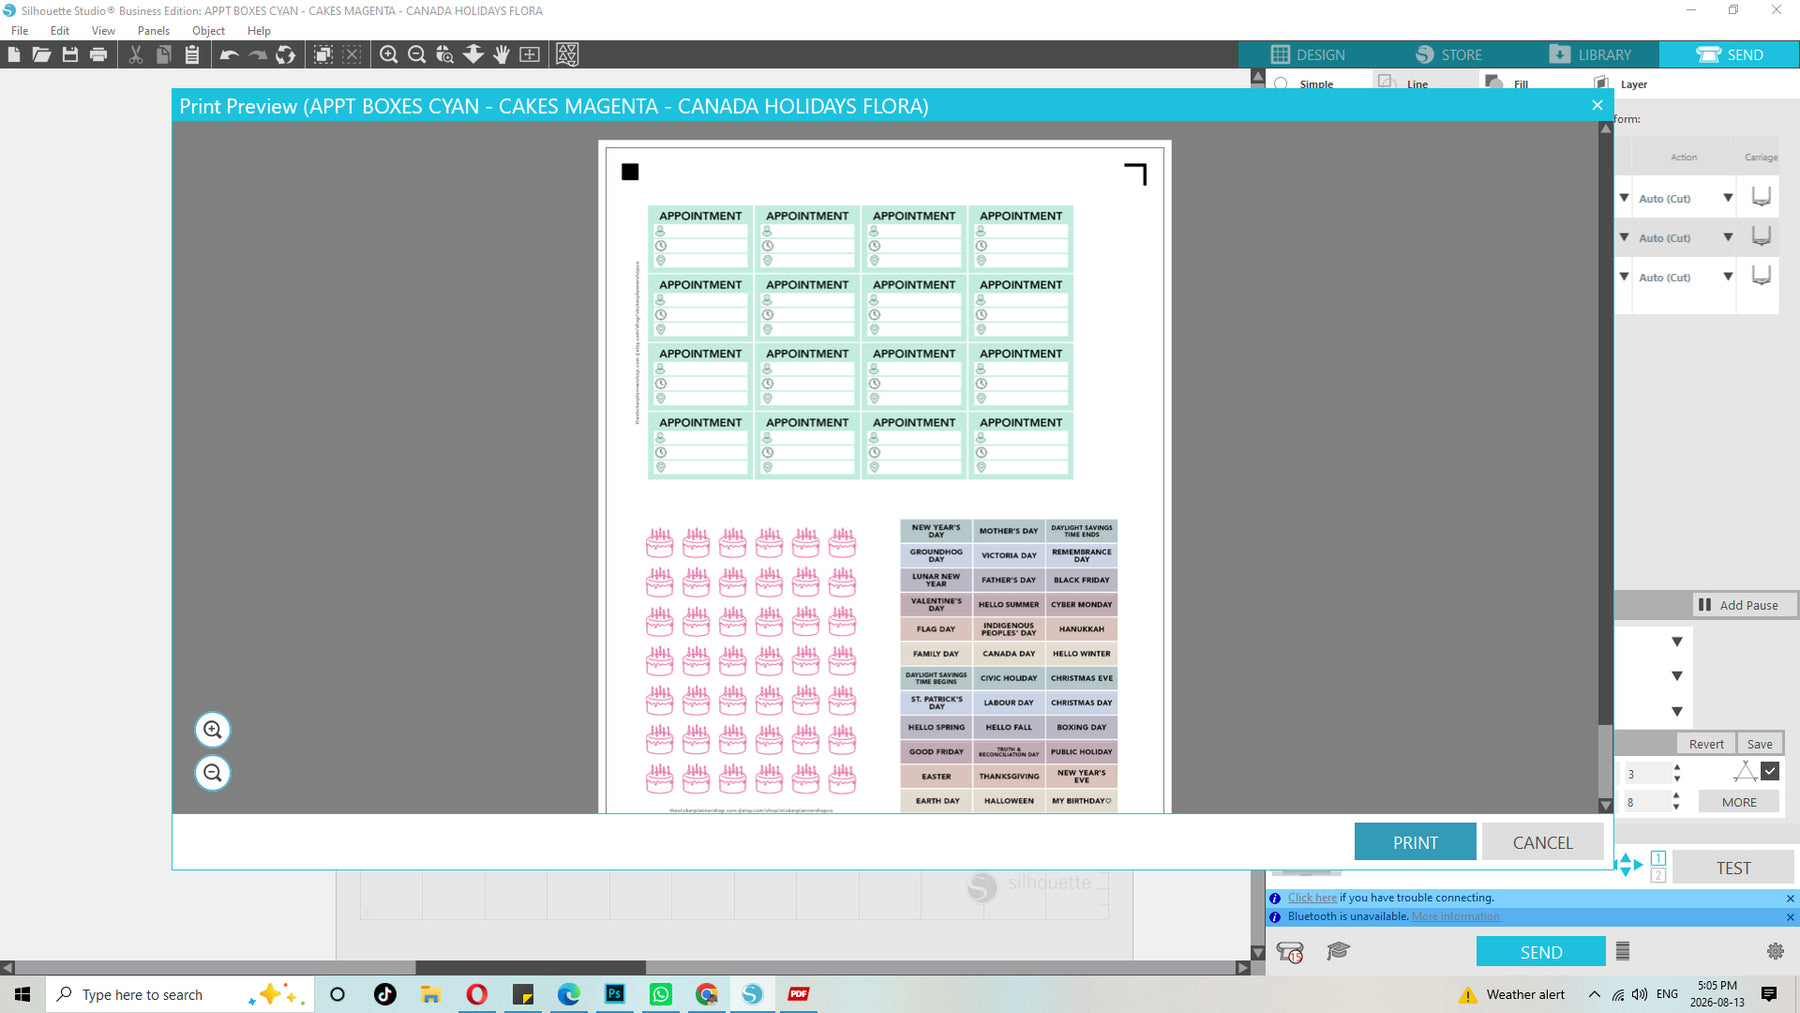Click the carriage tool icon in first row
Viewport: 1800px width, 1013px height.
coord(1761,197)
